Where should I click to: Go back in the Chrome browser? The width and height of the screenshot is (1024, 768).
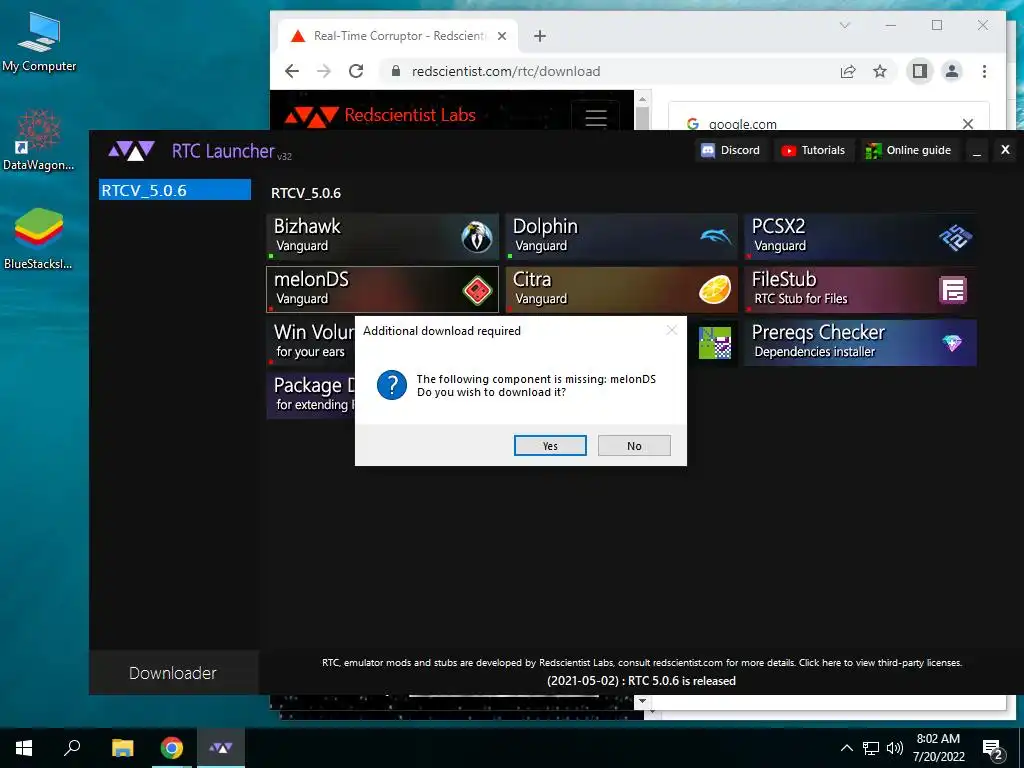click(292, 71)
